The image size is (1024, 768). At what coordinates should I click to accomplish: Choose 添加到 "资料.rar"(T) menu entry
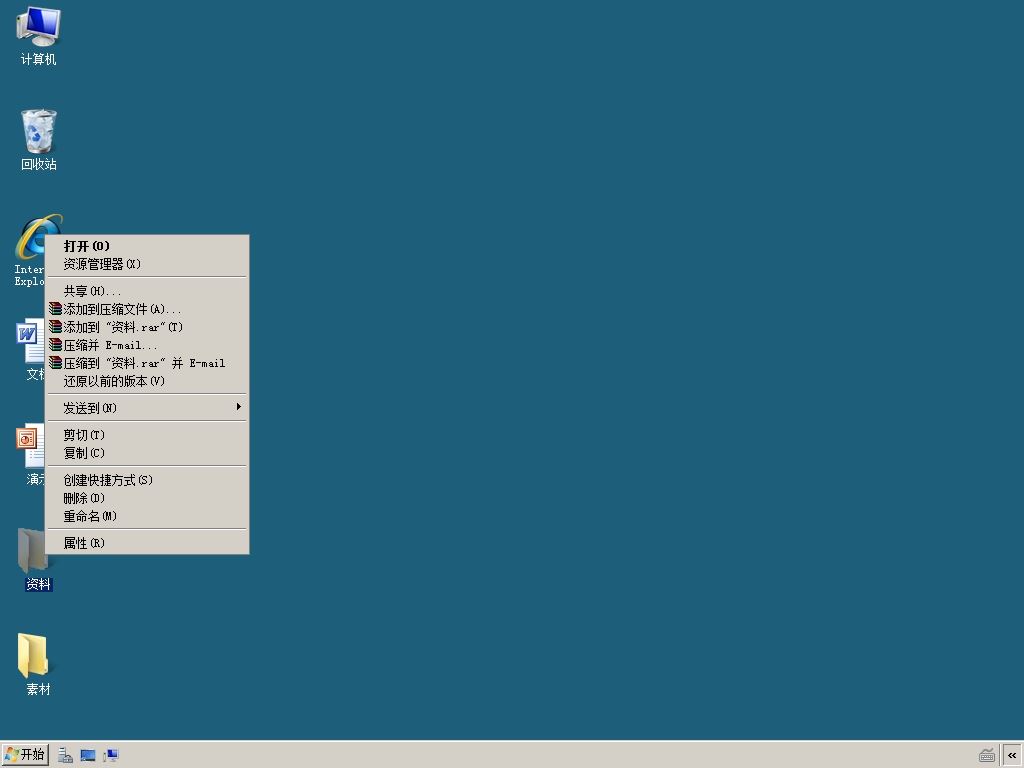click(147, 327)
